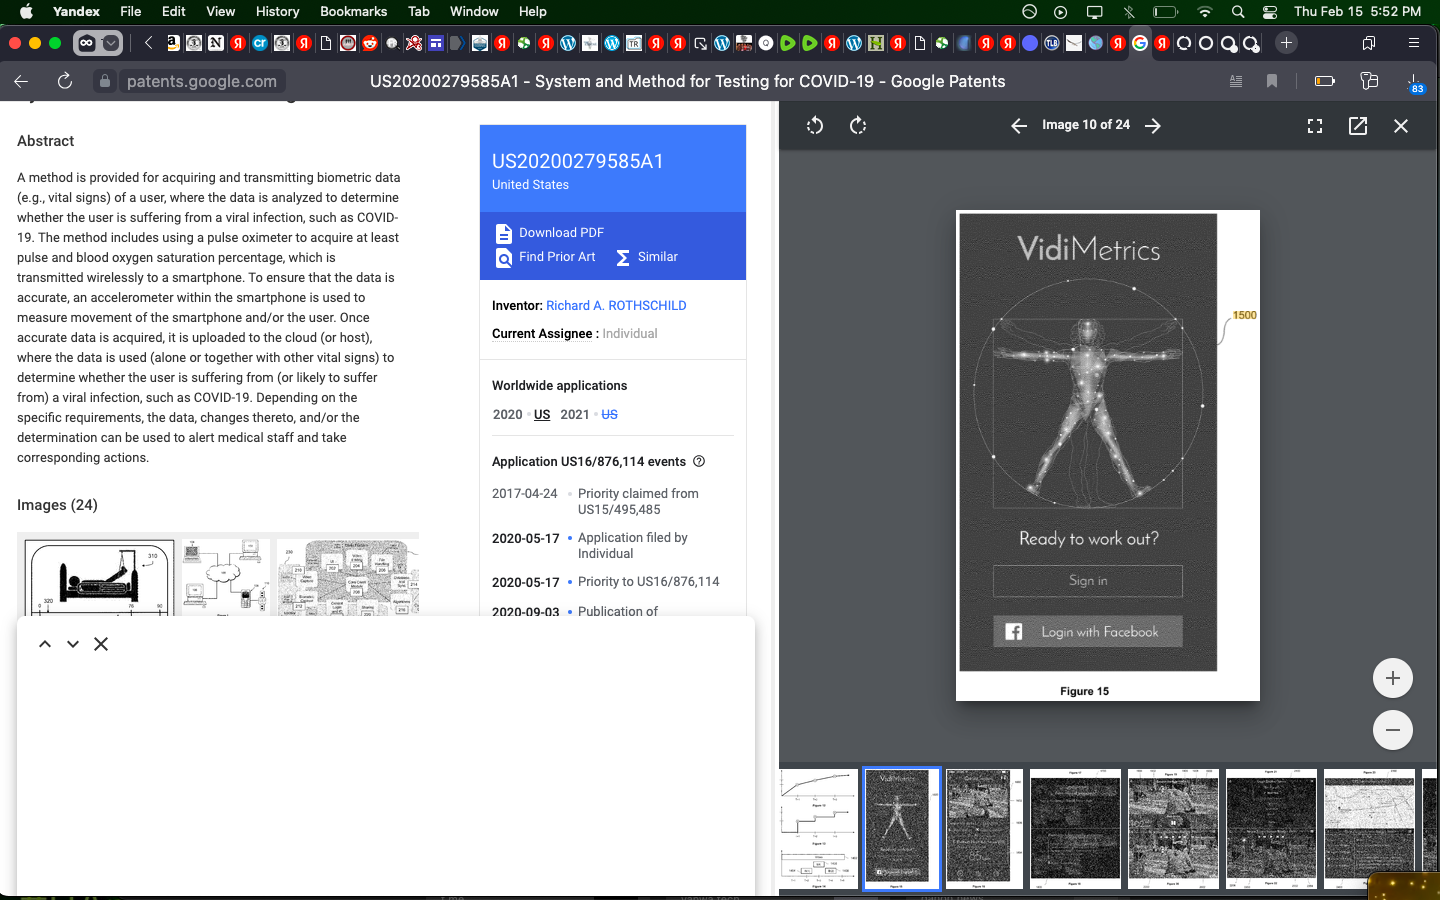The image size is (1440, 900).
Task: Zoom in with the plus button
Action: [1393, 678]
